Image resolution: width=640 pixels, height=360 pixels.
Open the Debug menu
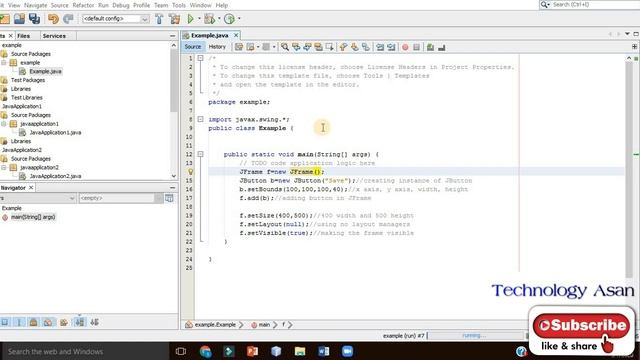120,5
